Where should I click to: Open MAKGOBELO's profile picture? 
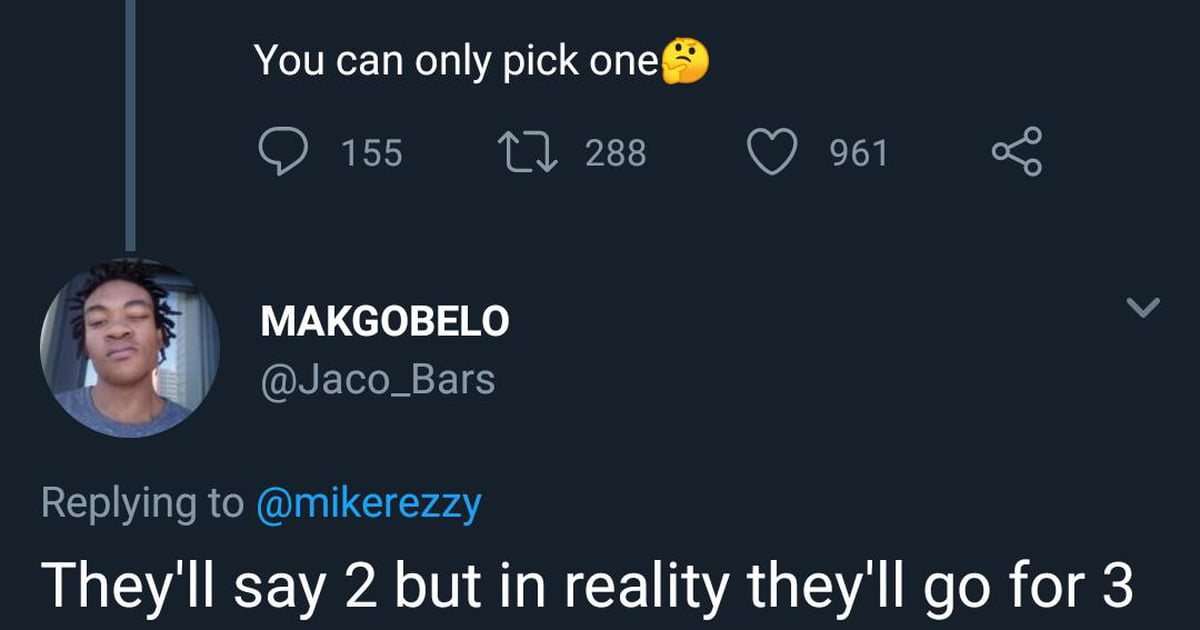coord(130,347)
